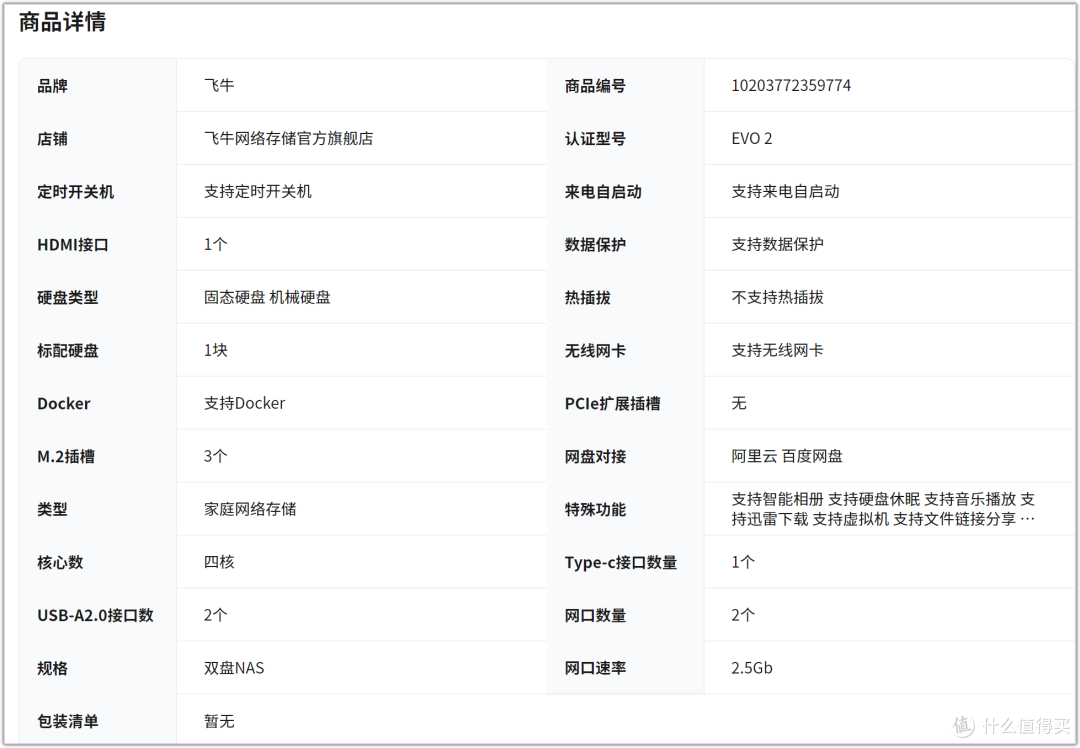Image resolution: width=1080 pixels, height=748 pixels.
Task: Click the 商品详情 heading
Action: coord(62,22)
